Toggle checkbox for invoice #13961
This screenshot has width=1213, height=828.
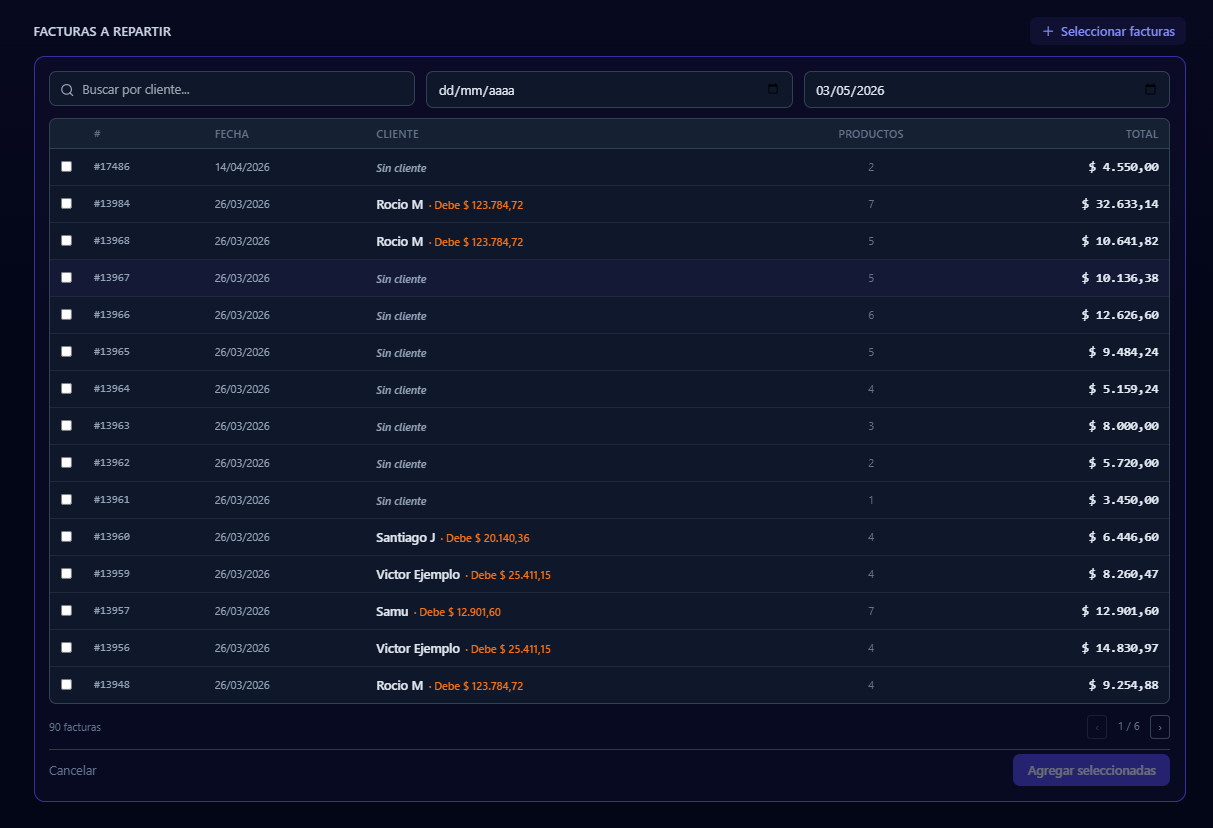(66, 499)
